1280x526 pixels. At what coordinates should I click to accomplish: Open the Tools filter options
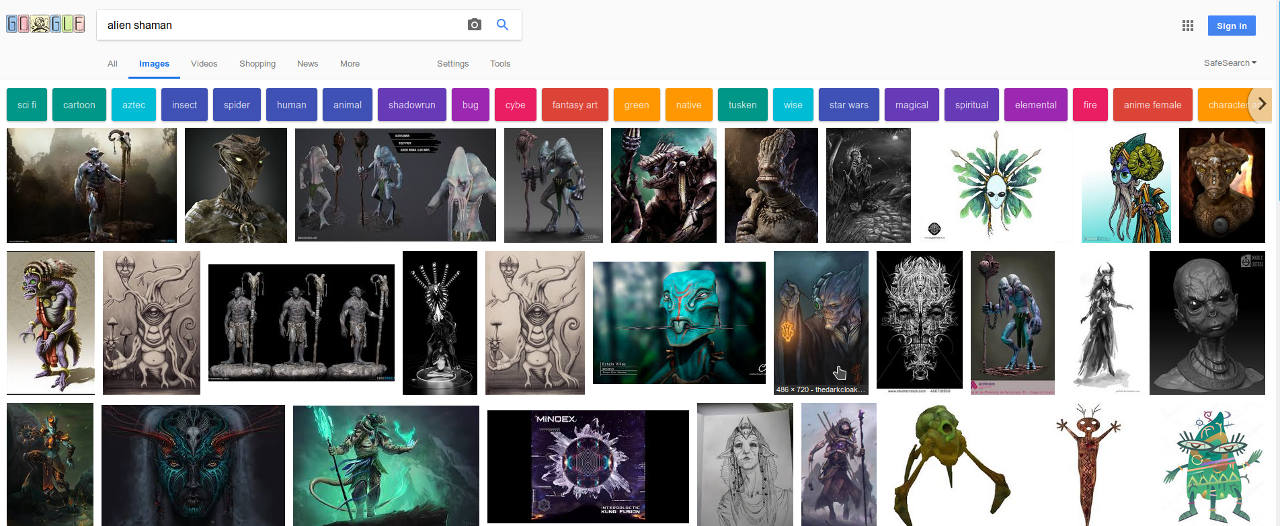tap(500, 64)
